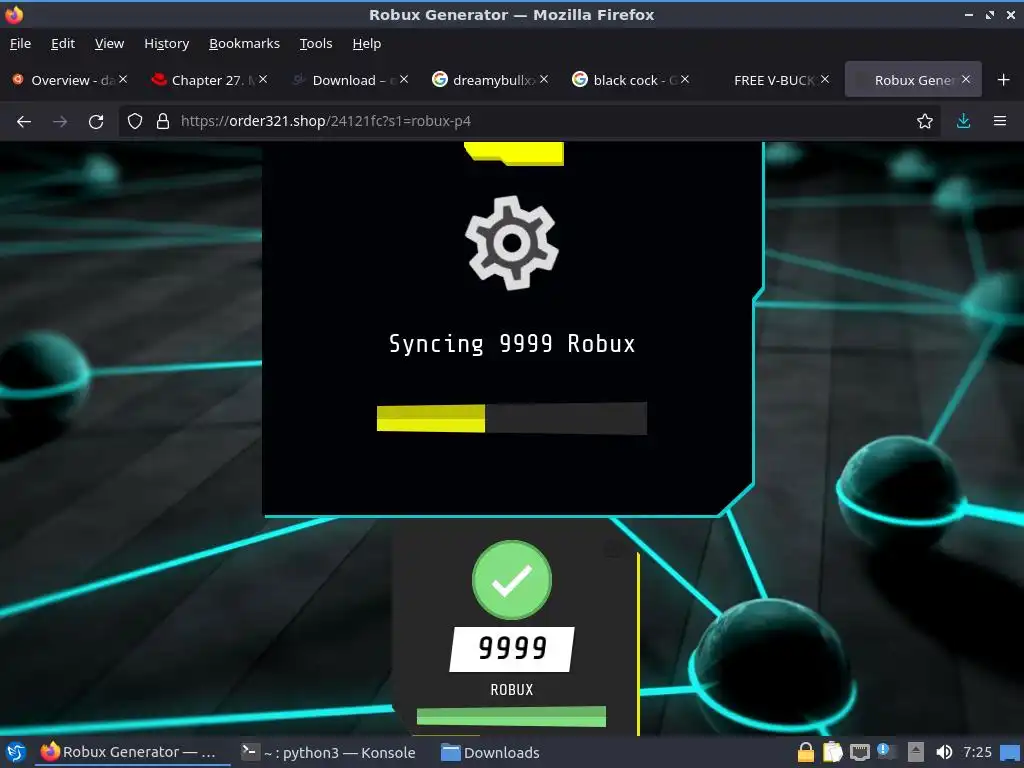Viewport: 1024px width, 768px height.
Task: Click the syncing gear icon
Action: (511, 243)
